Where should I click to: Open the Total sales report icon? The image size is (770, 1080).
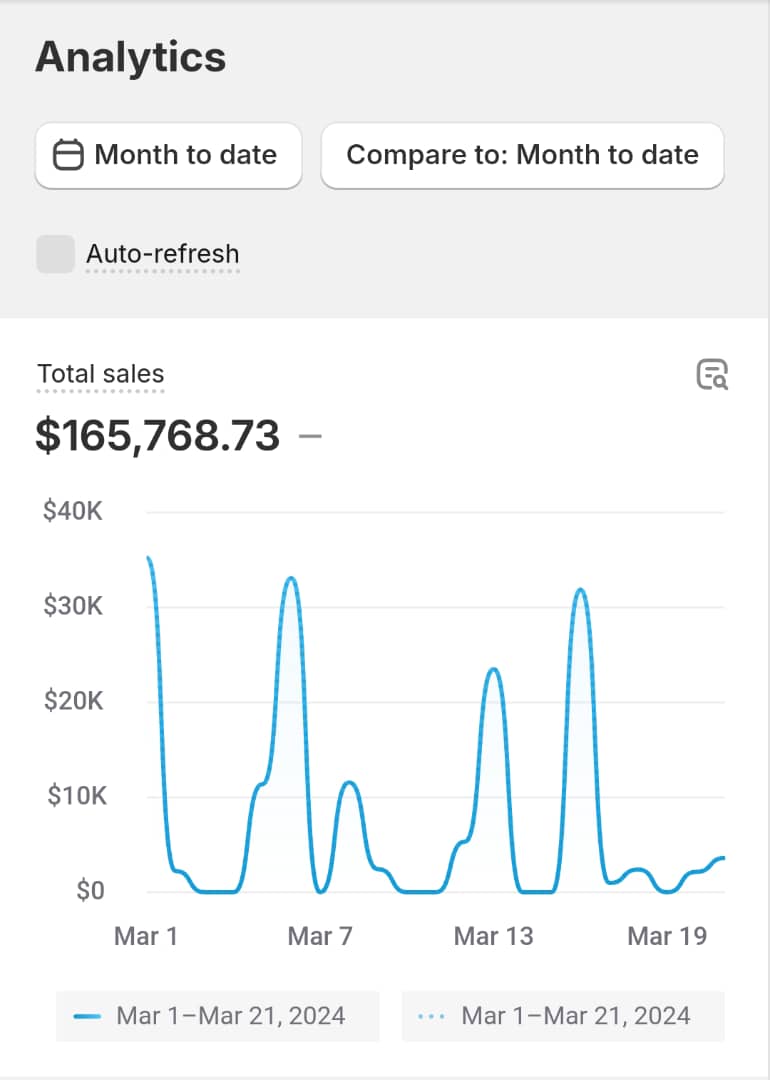point(712,374)
